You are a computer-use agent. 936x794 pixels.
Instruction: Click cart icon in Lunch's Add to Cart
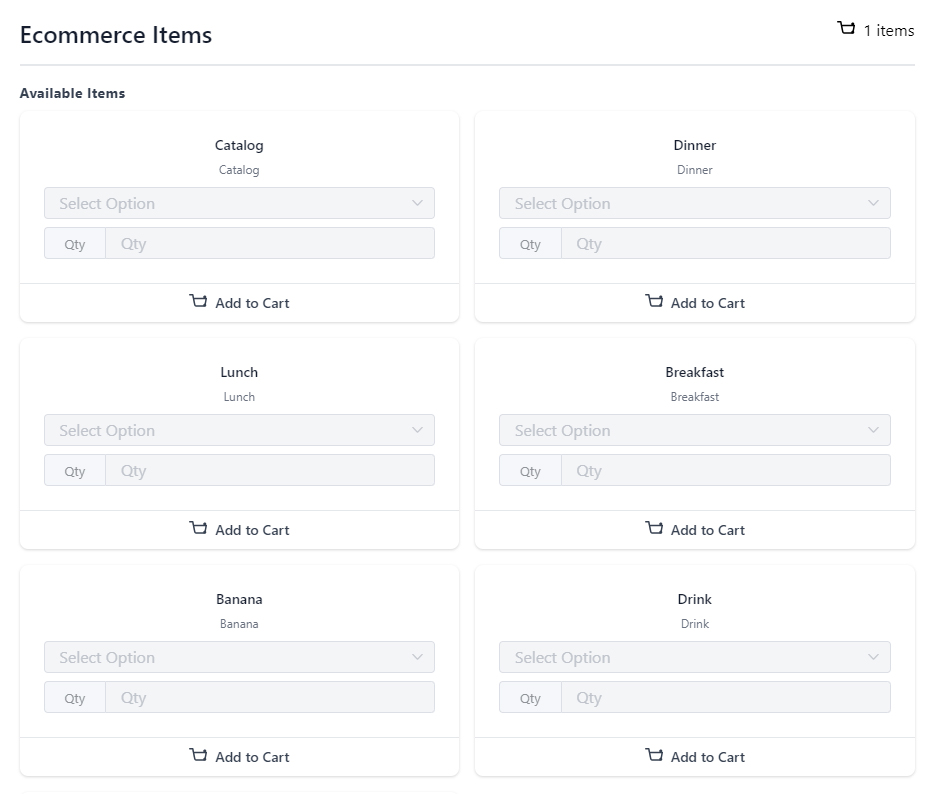198,528
